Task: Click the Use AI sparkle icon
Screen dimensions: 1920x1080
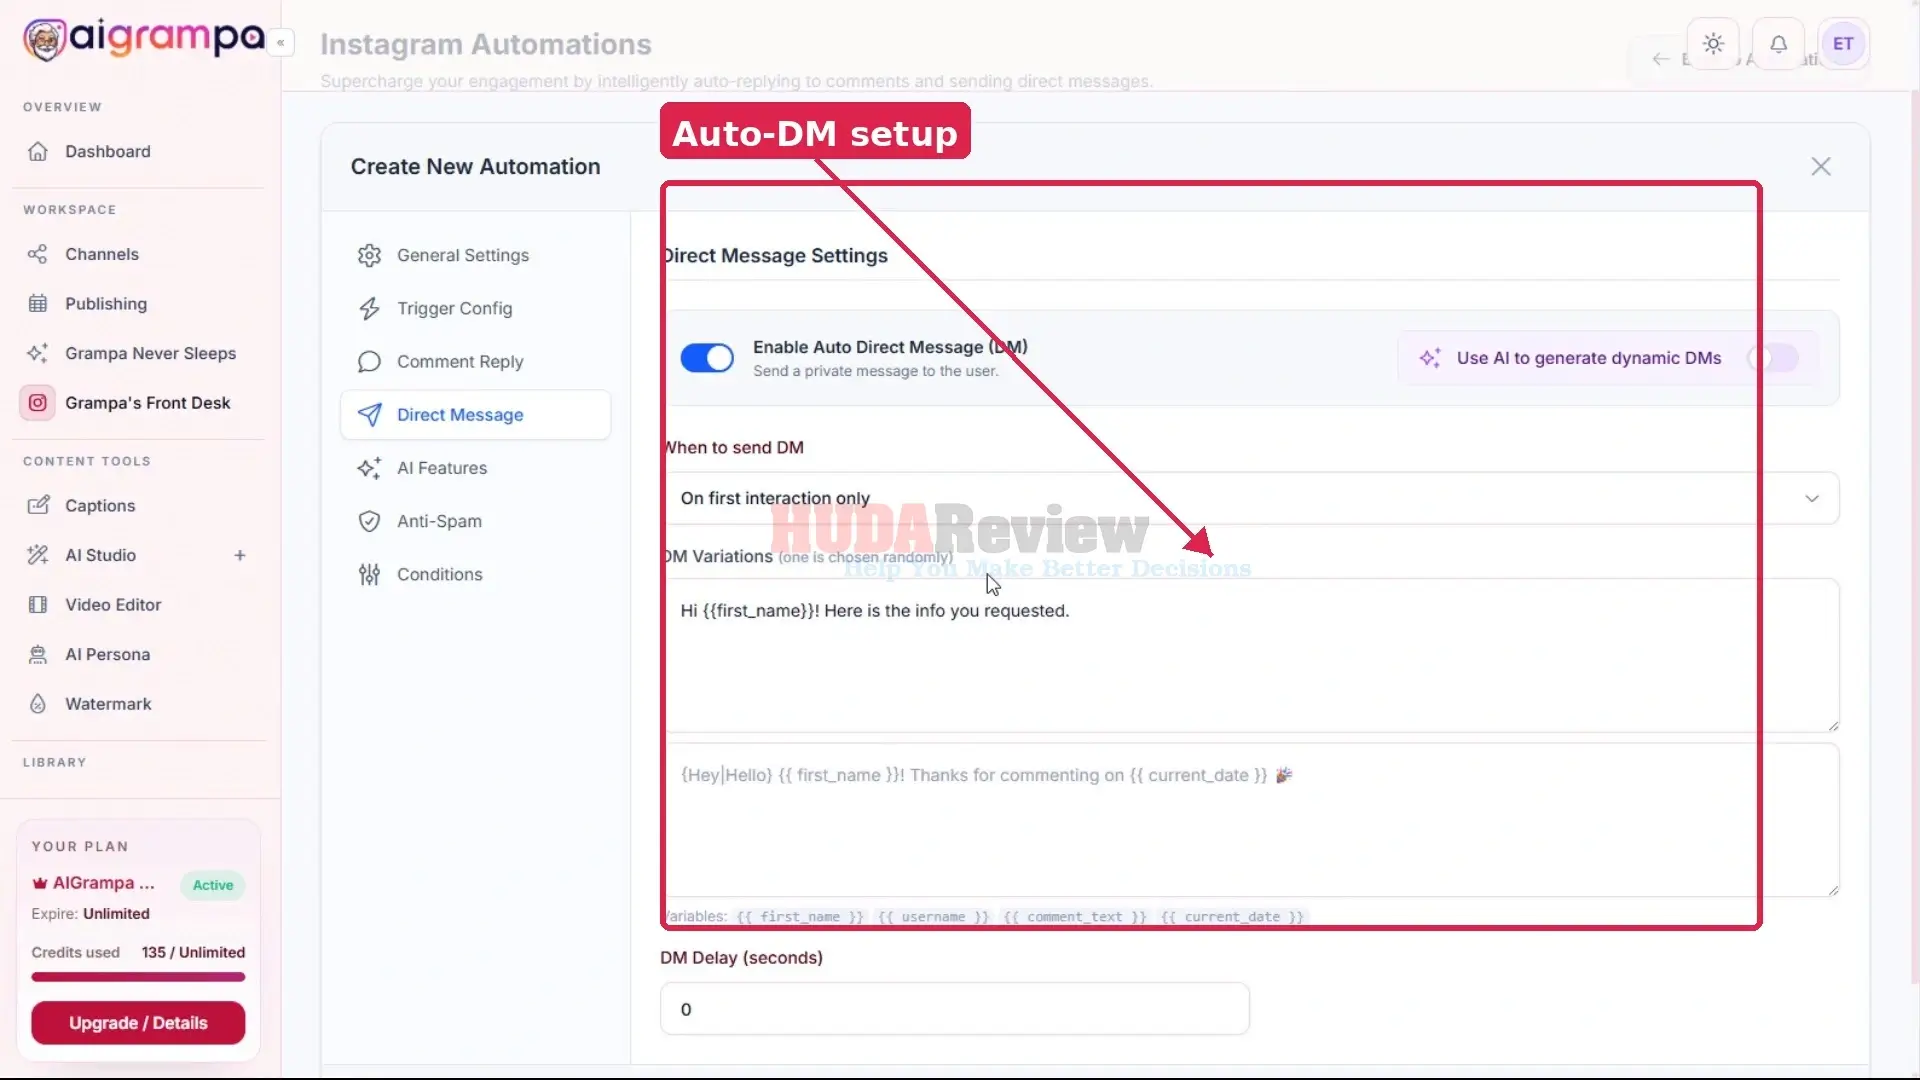Action: click(1430, 358)
